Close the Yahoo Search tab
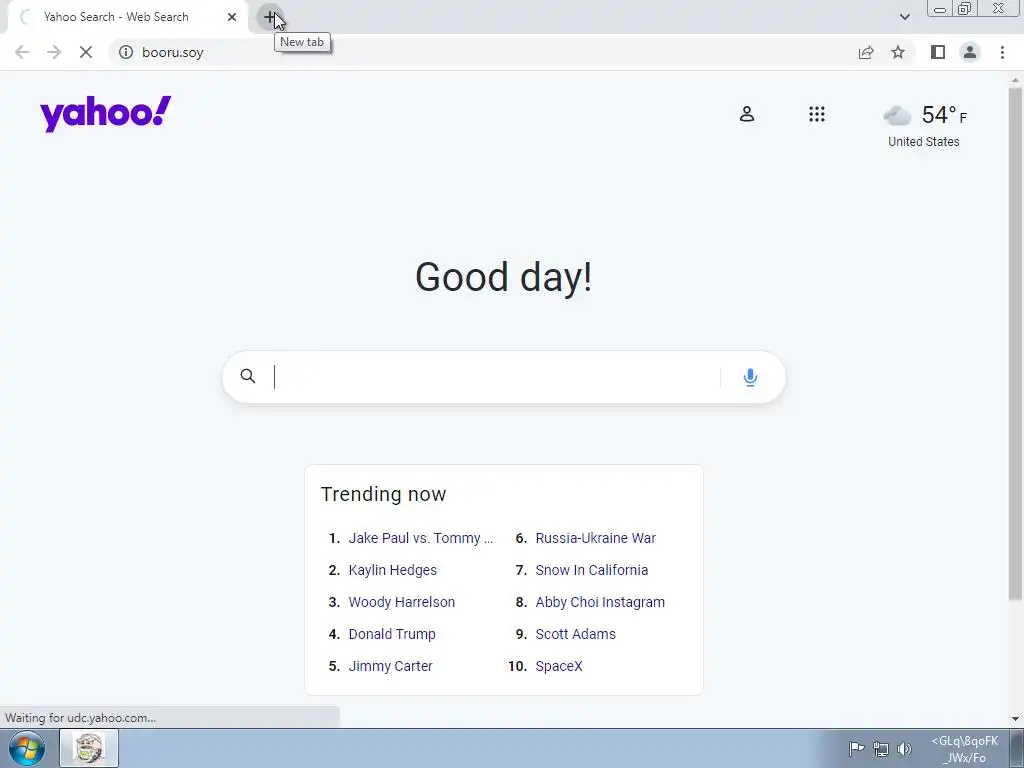Viewport: 1024px width, 768px height. tap(232, 17)
